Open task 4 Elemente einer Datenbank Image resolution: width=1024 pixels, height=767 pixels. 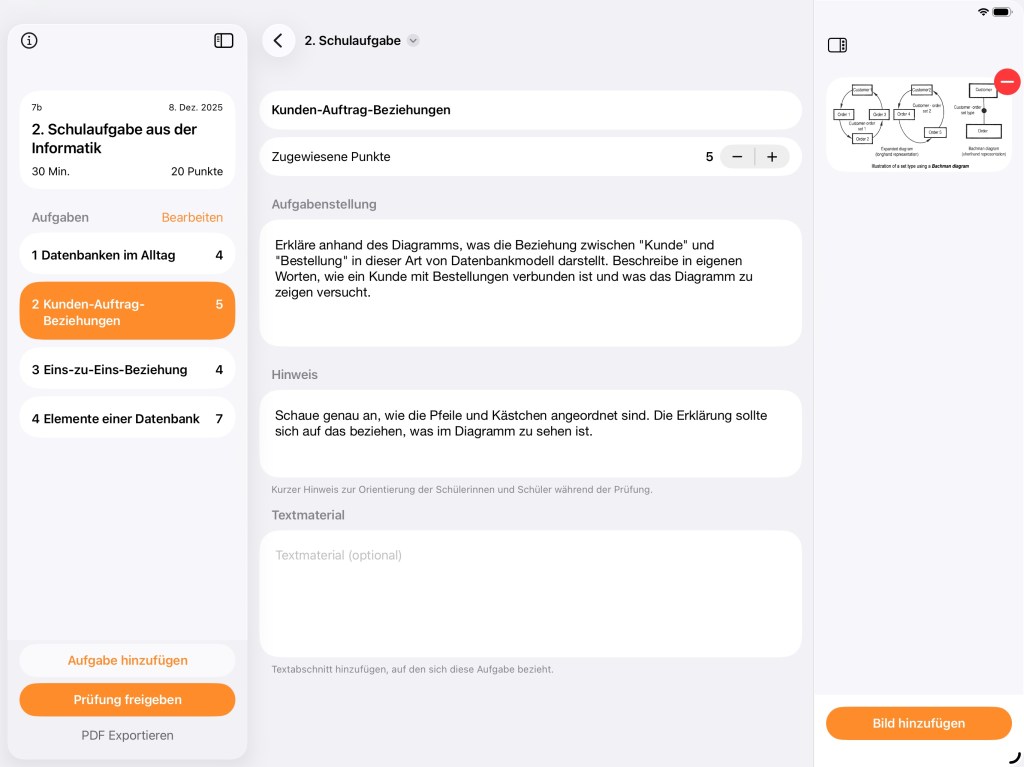tap(127, 418)
